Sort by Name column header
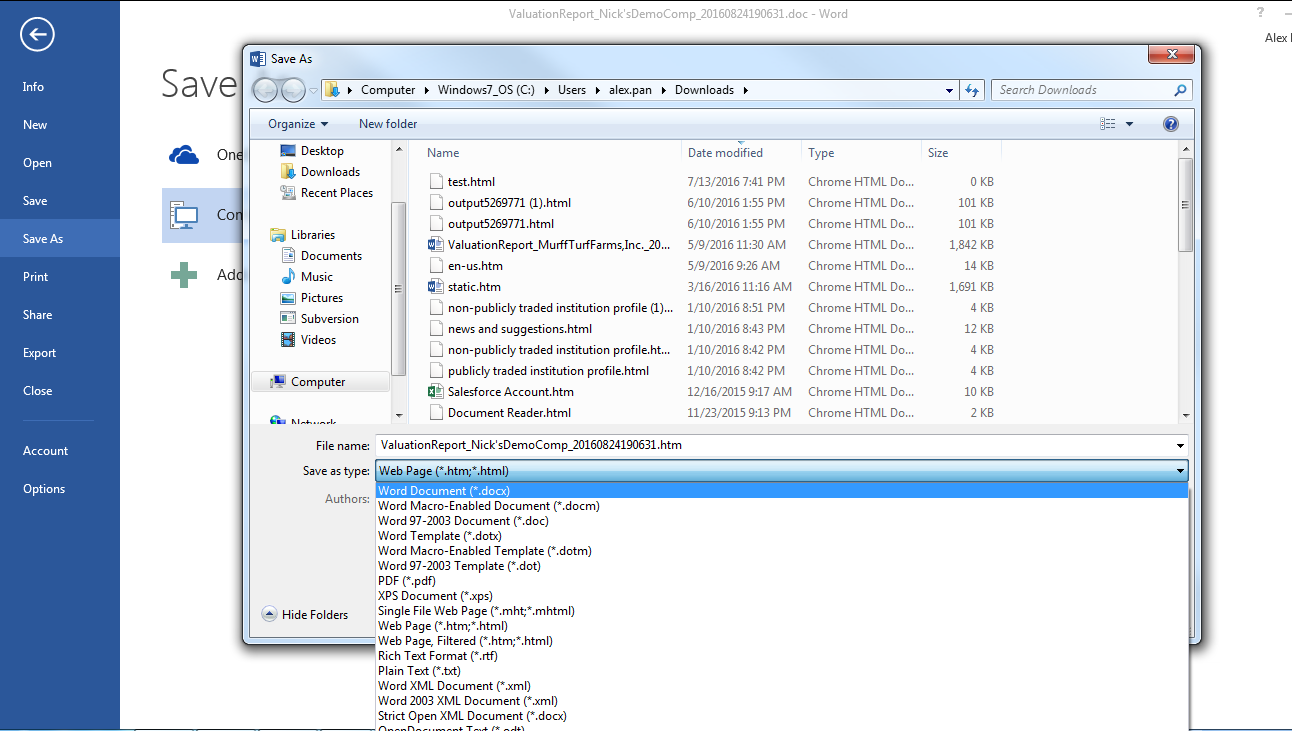 [550, 153]
